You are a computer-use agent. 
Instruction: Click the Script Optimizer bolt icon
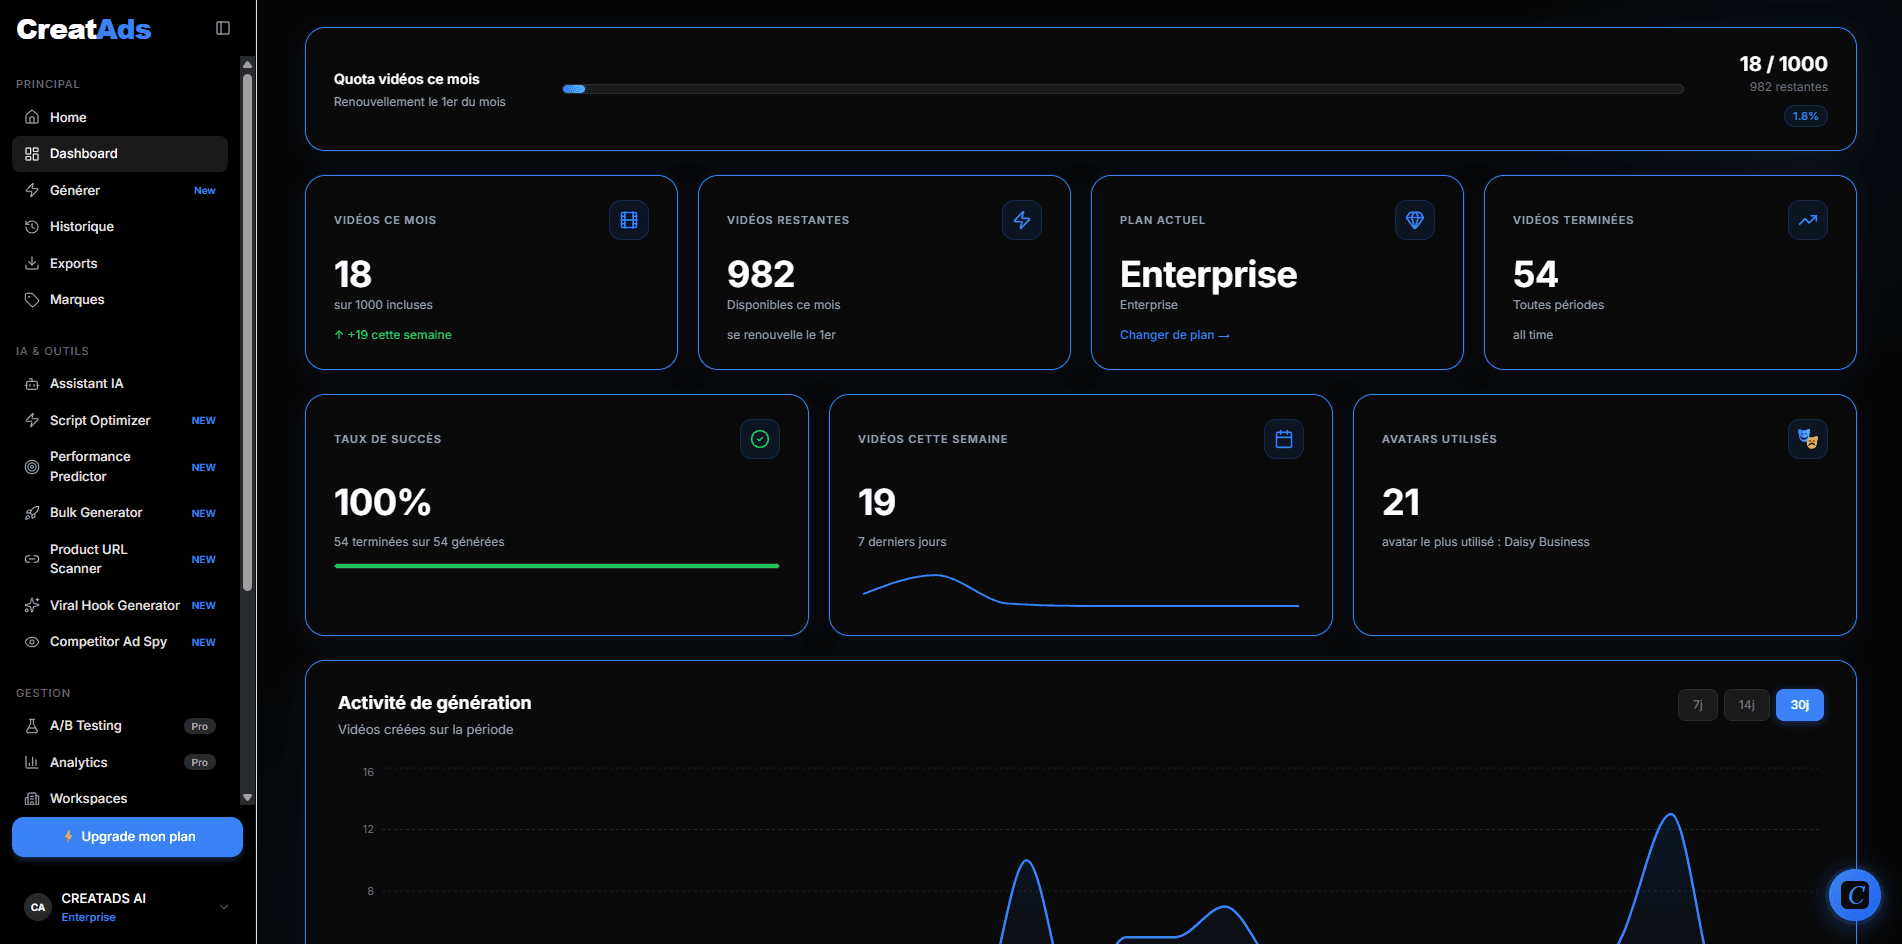point(32,420)
